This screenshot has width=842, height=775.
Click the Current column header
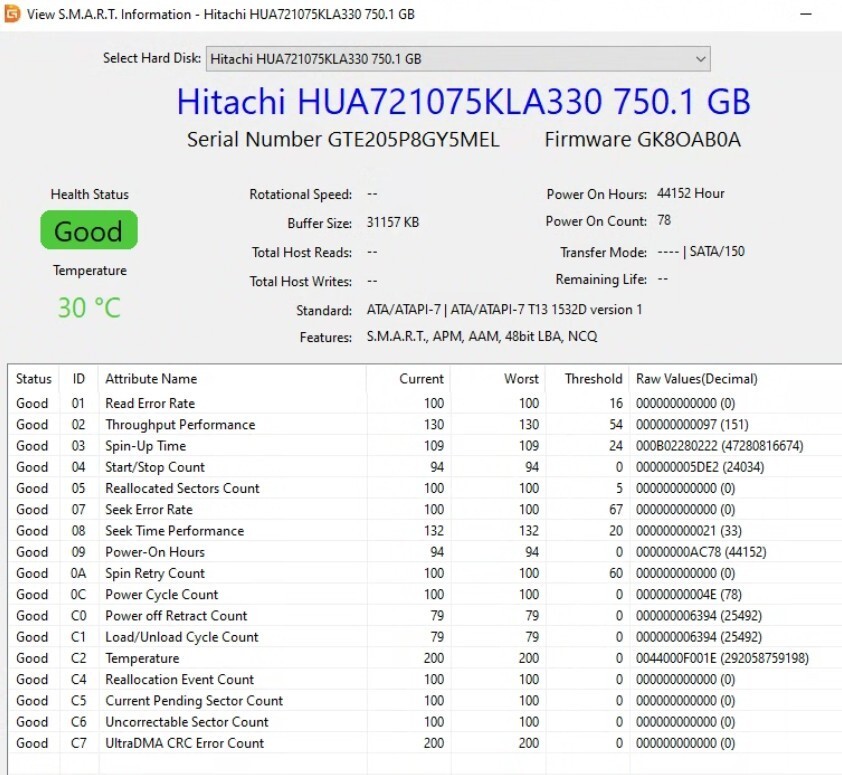click(409, 379)
